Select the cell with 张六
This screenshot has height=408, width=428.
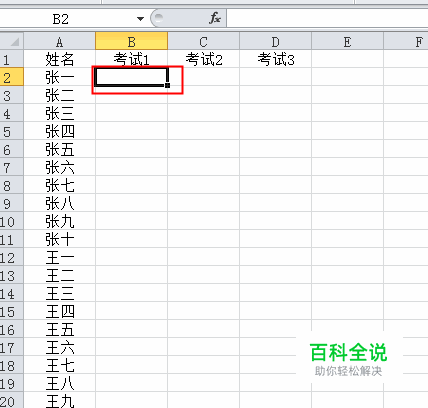coord(59,167)
